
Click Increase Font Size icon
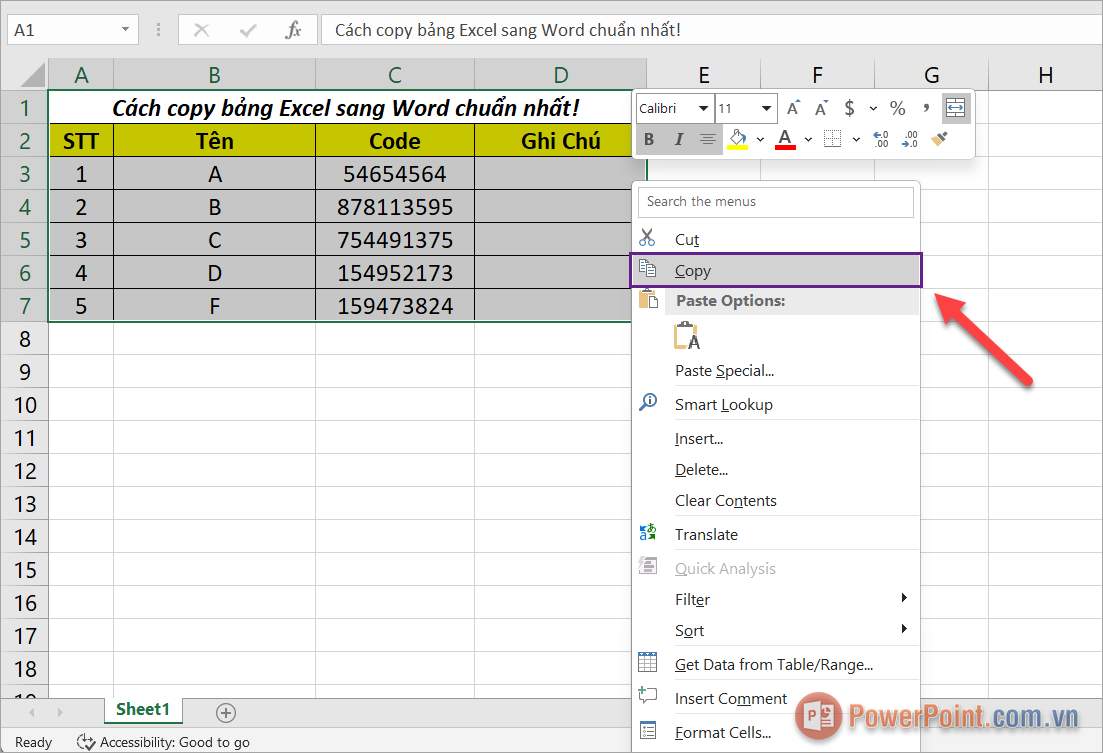(x=793, y=108)
